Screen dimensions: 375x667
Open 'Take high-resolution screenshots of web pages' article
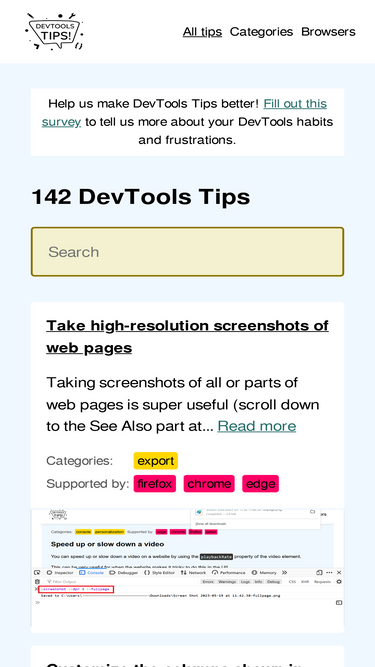[x=187, y=337]
